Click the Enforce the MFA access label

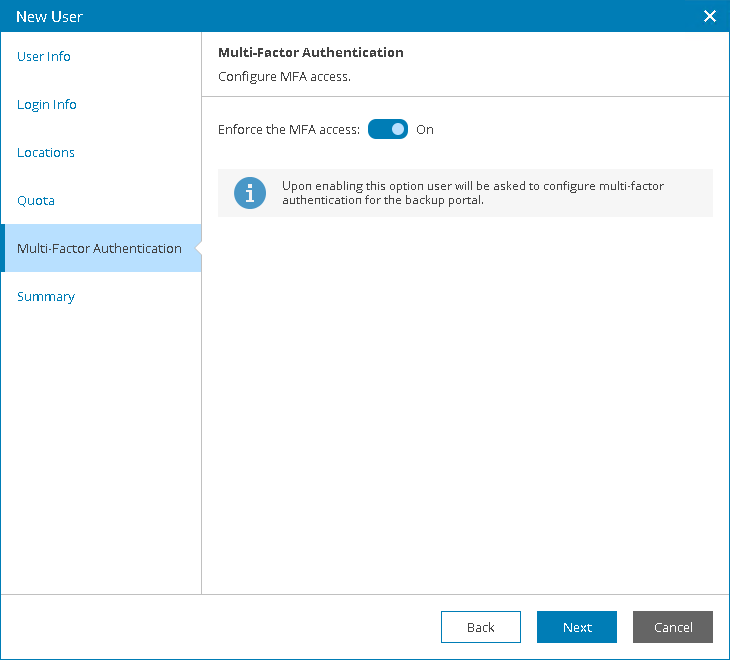click(x=289, y=130)
